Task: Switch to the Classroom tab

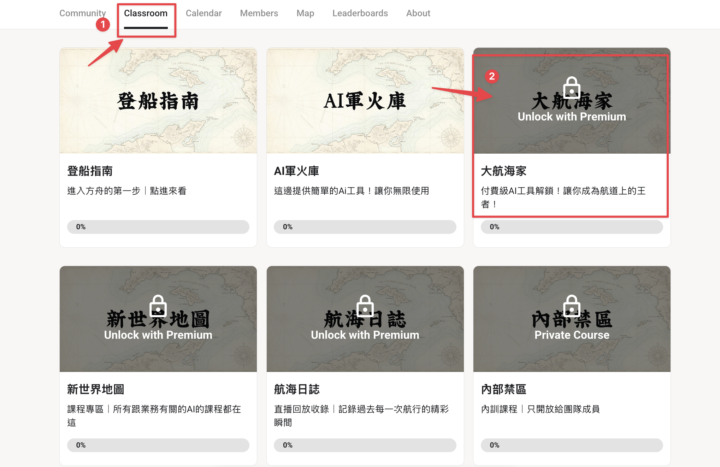Action: tap(146, 13)
